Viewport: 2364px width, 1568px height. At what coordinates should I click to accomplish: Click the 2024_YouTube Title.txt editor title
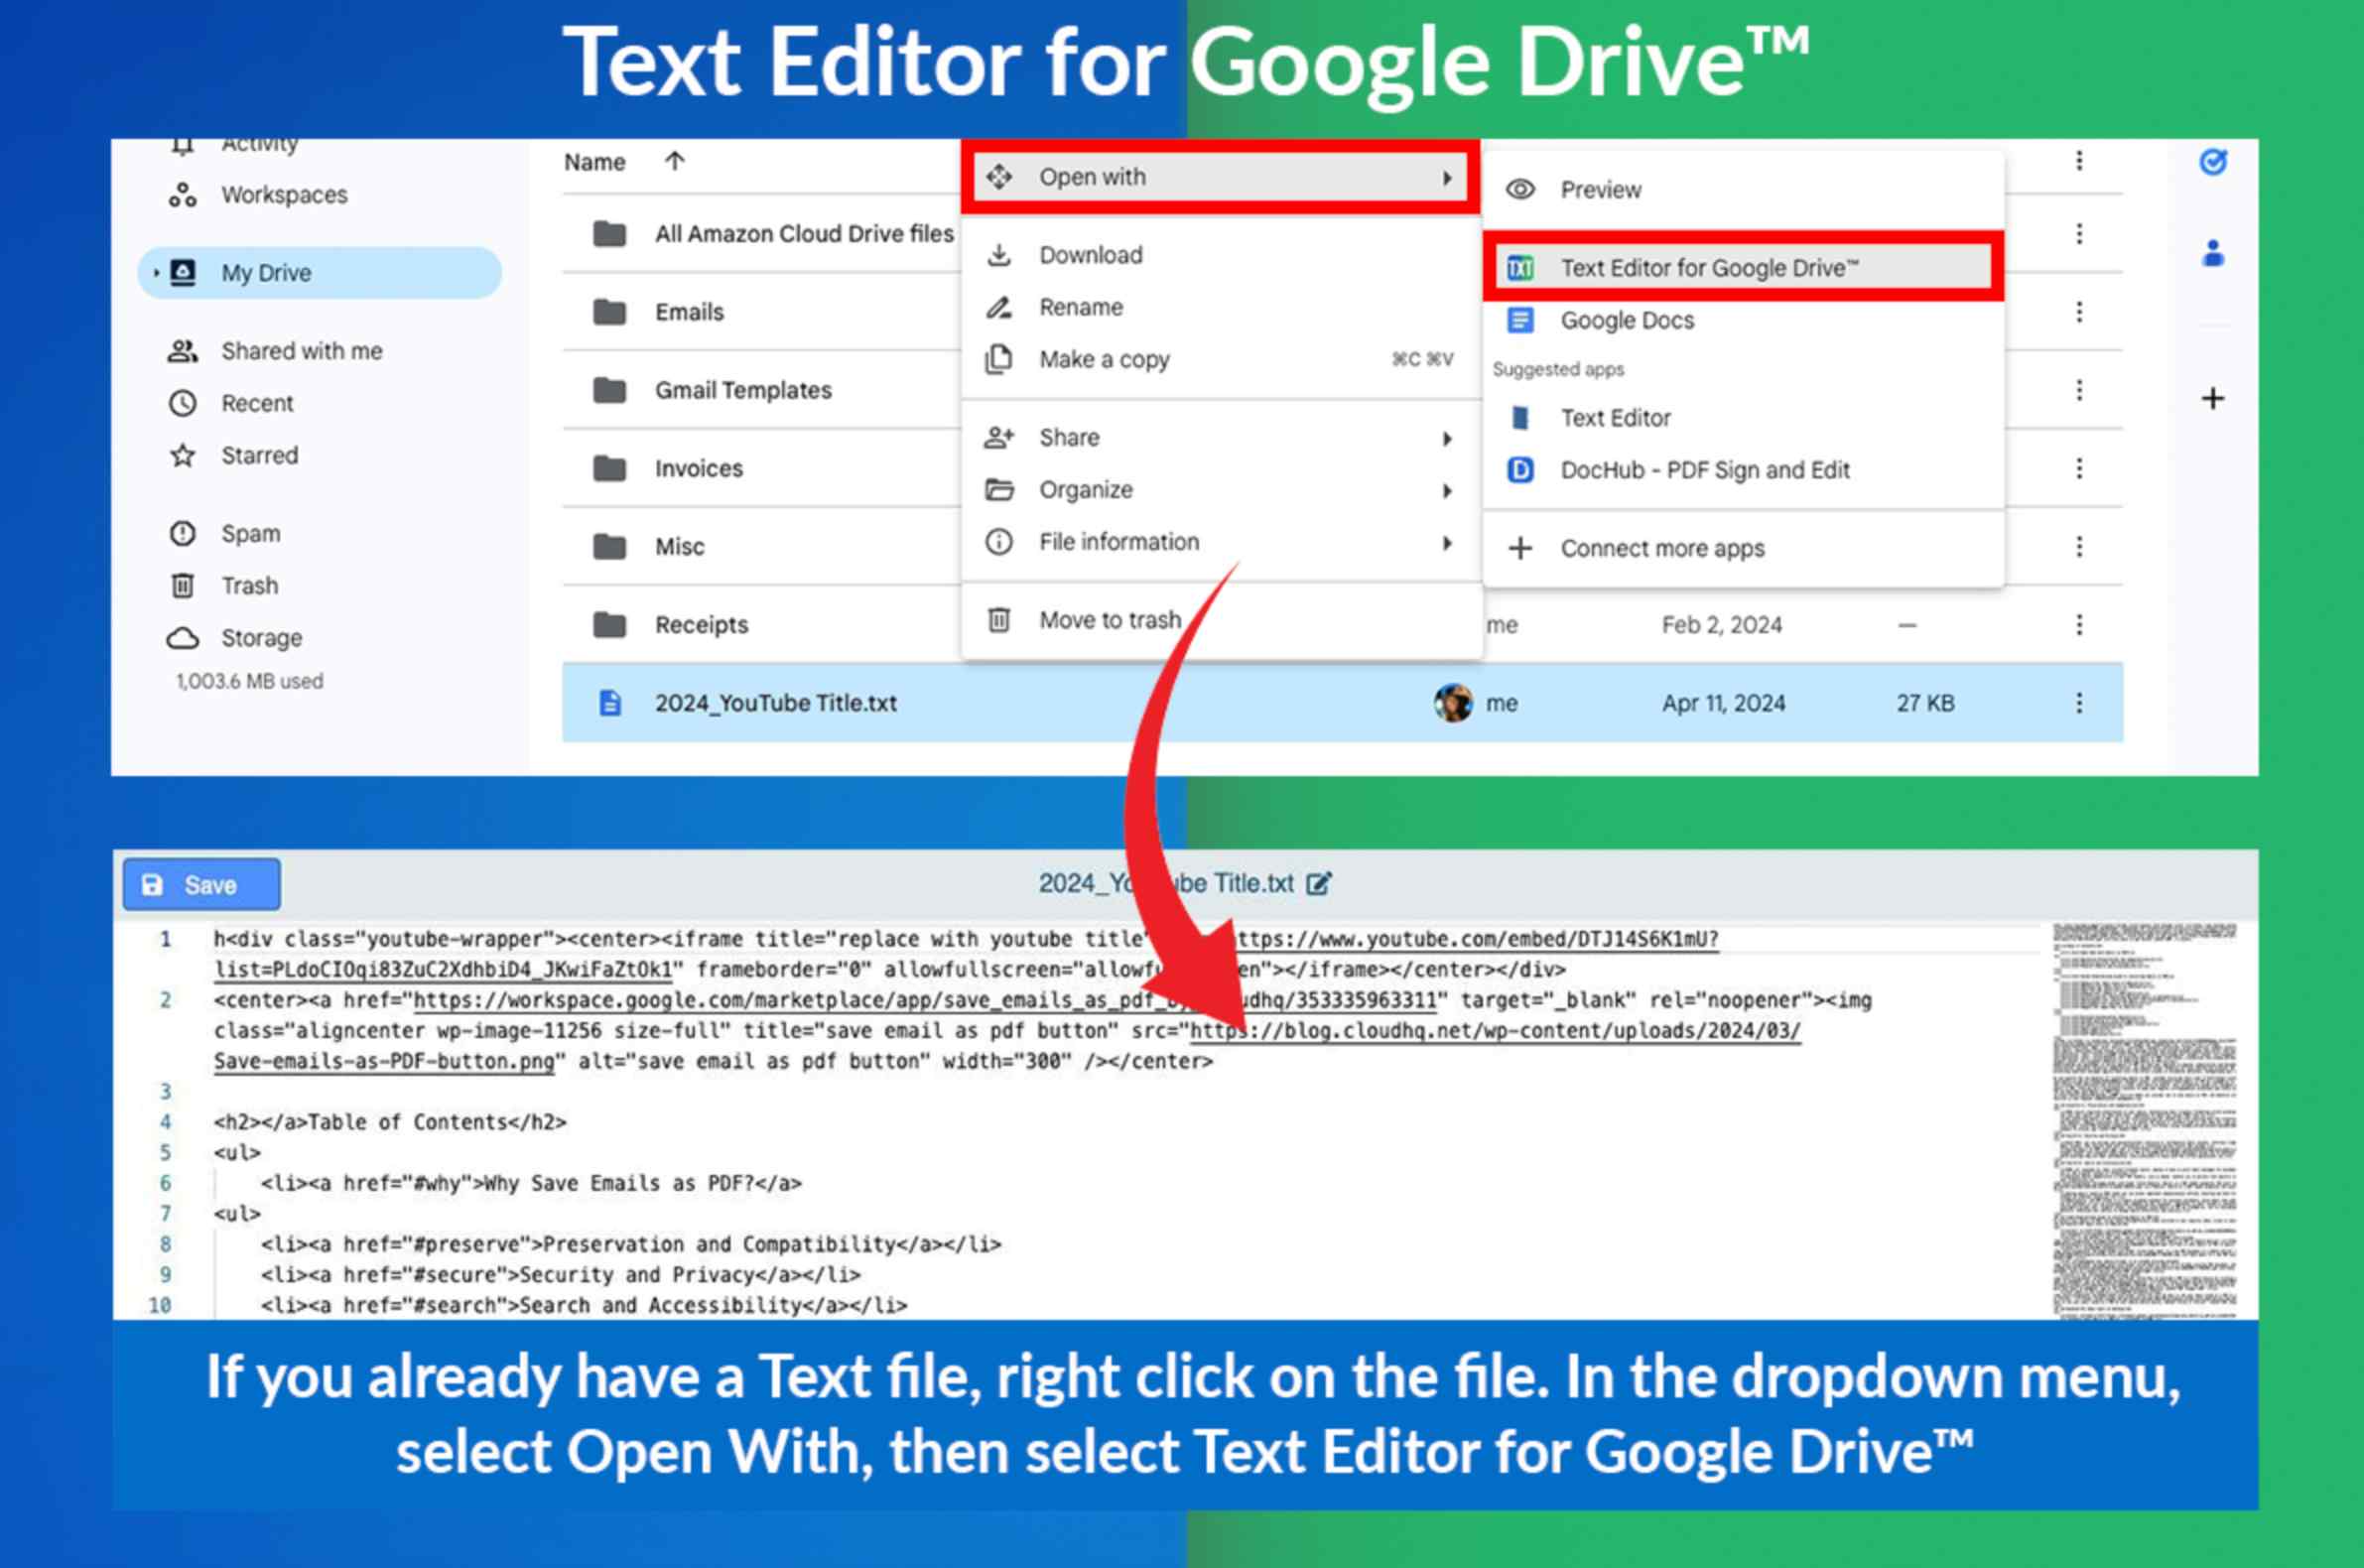[1166, 884]
